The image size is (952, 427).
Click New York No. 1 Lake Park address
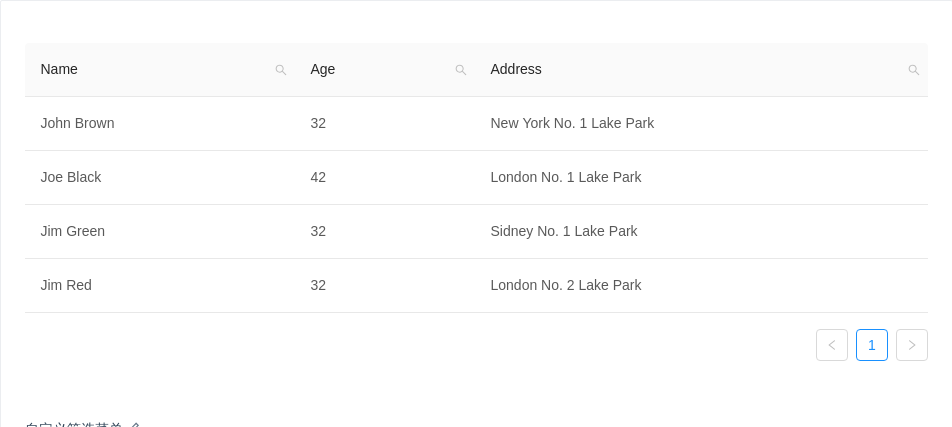[x=572, y=123]
